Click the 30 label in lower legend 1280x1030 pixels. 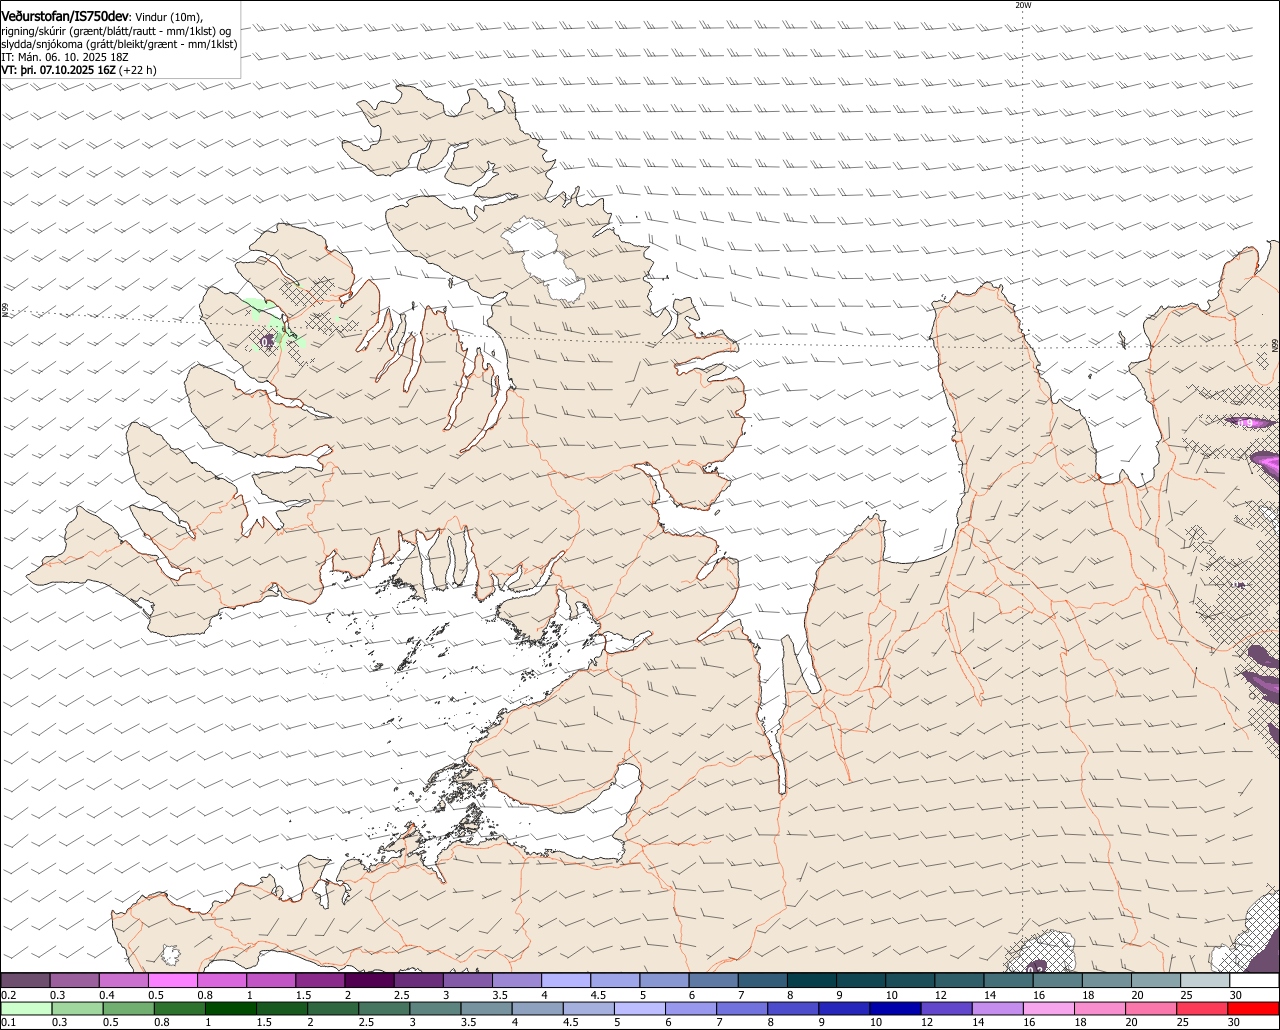tap(1234, 1023)
